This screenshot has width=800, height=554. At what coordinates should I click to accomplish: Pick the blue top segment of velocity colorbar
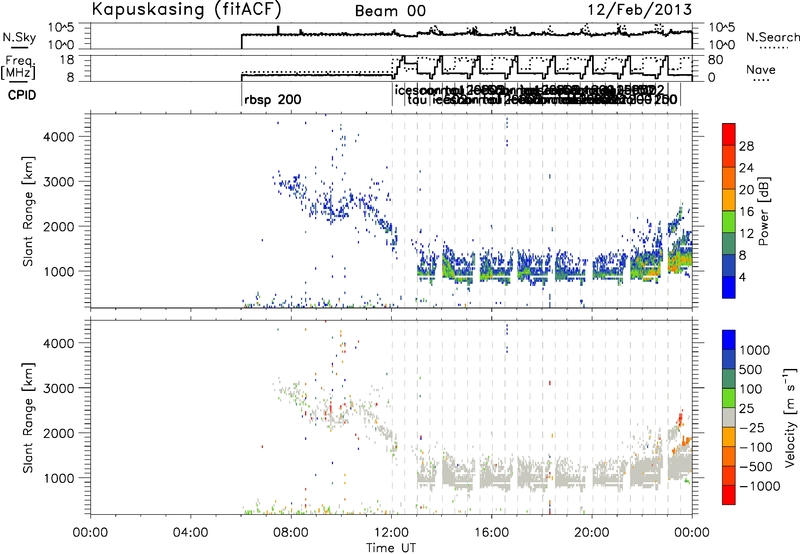coord(729,340)
